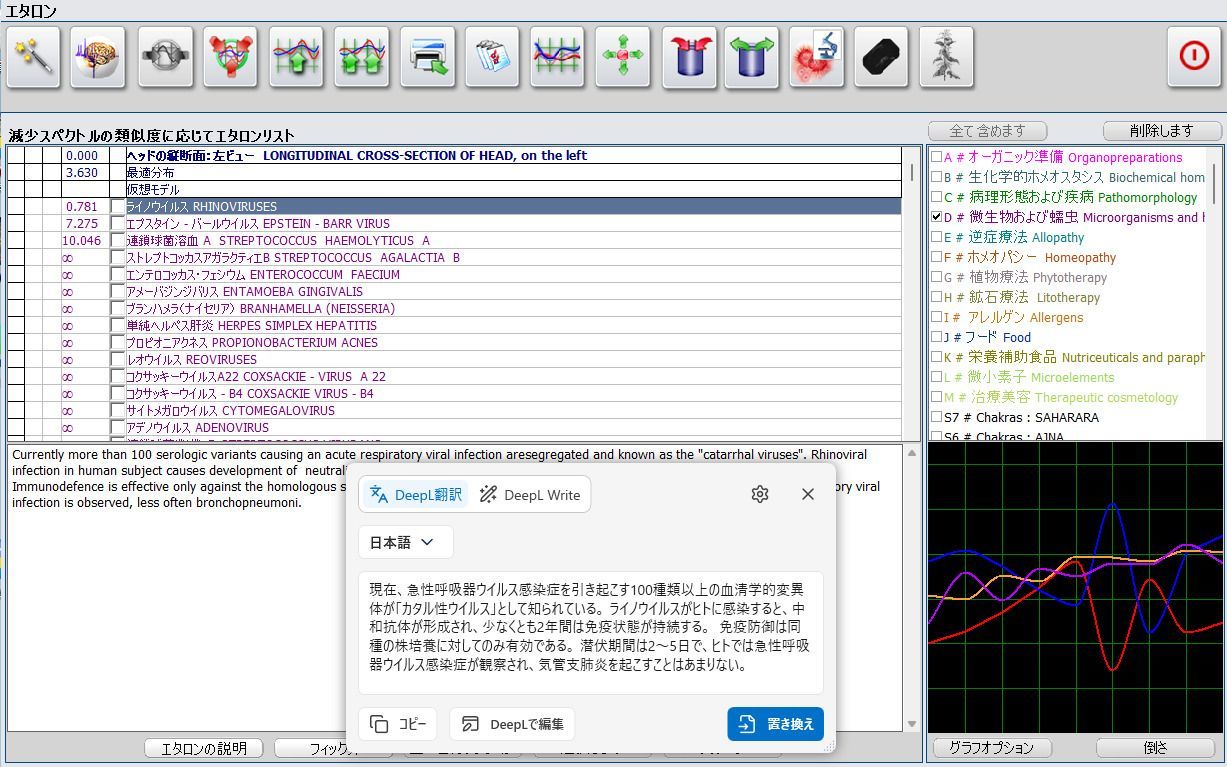
Task: Click the four green arrows icon
Action: click(622, 57)
